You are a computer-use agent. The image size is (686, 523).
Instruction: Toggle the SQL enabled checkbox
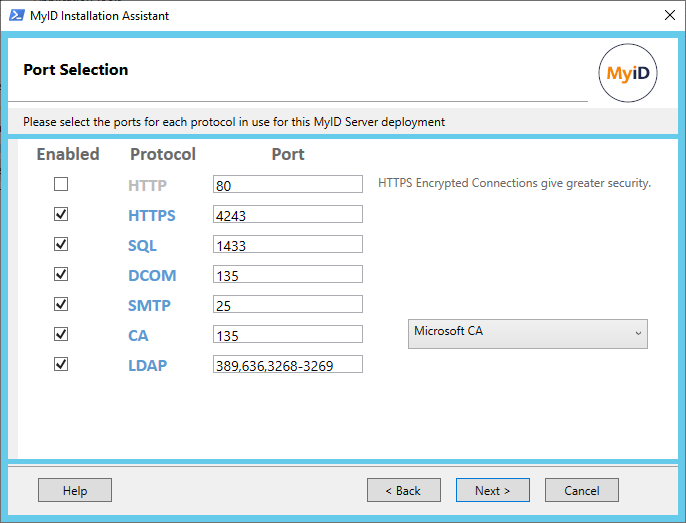tap(61, 244)
